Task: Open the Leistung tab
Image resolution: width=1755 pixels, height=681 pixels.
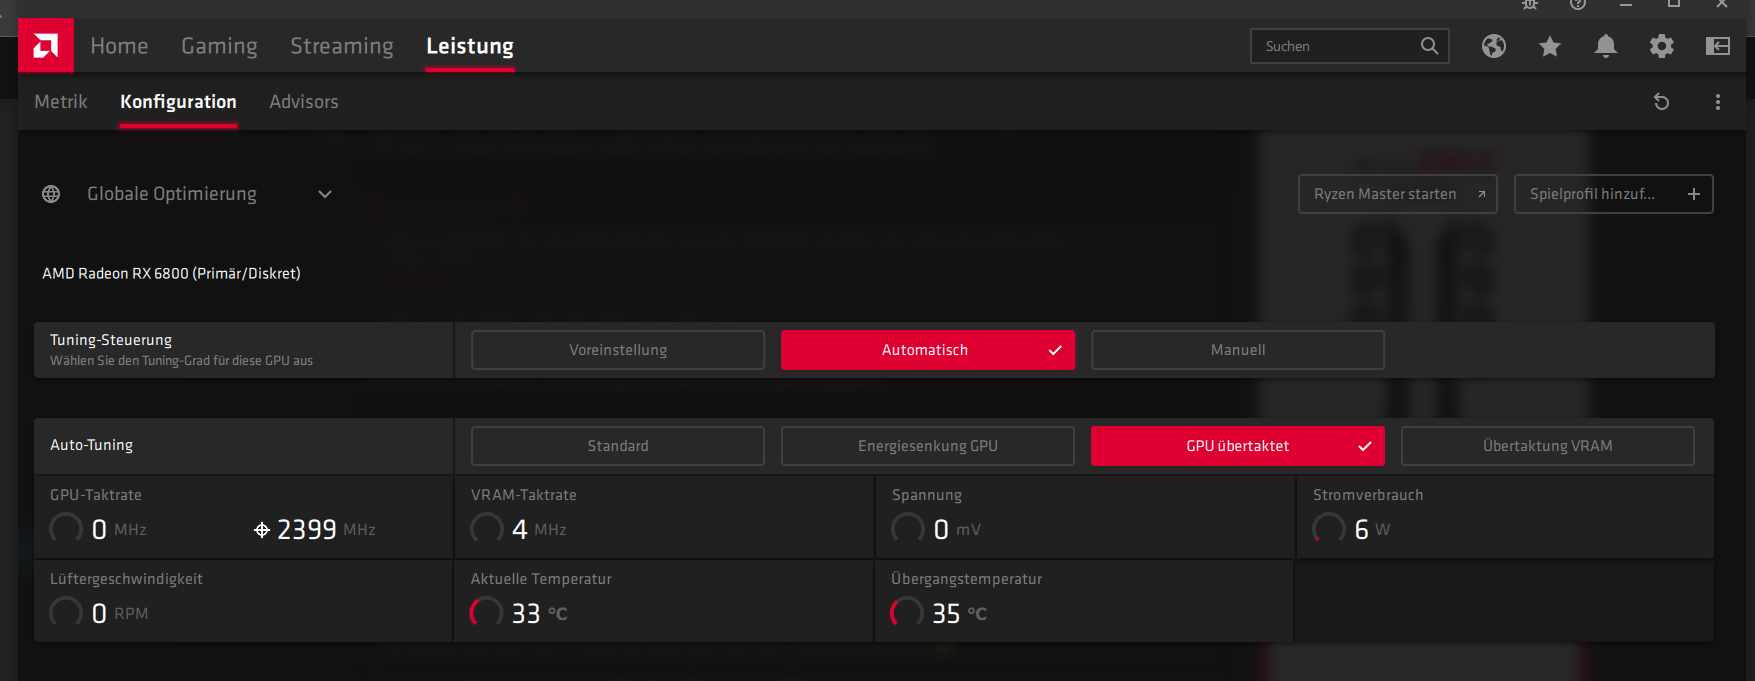Action: (470, 46)
